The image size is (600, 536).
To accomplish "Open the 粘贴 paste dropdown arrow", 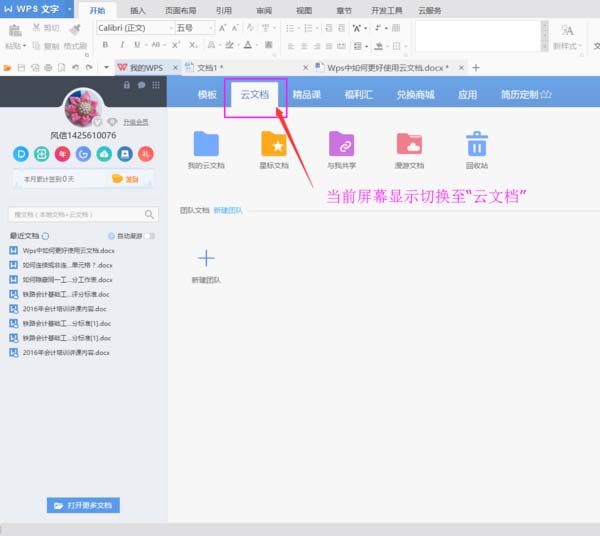I will coord(24,46).
